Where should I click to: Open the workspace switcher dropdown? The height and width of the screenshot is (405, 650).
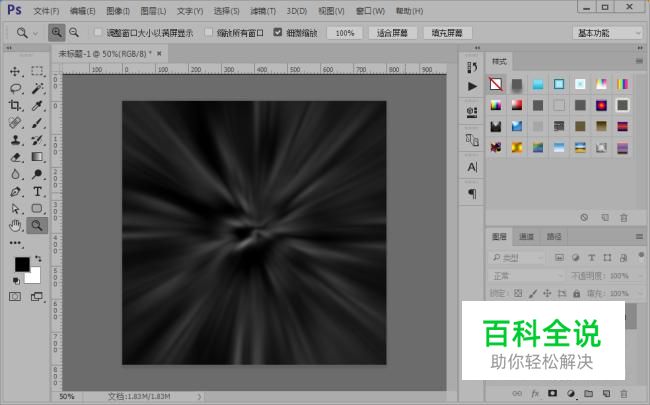click(x=607, y=33)
